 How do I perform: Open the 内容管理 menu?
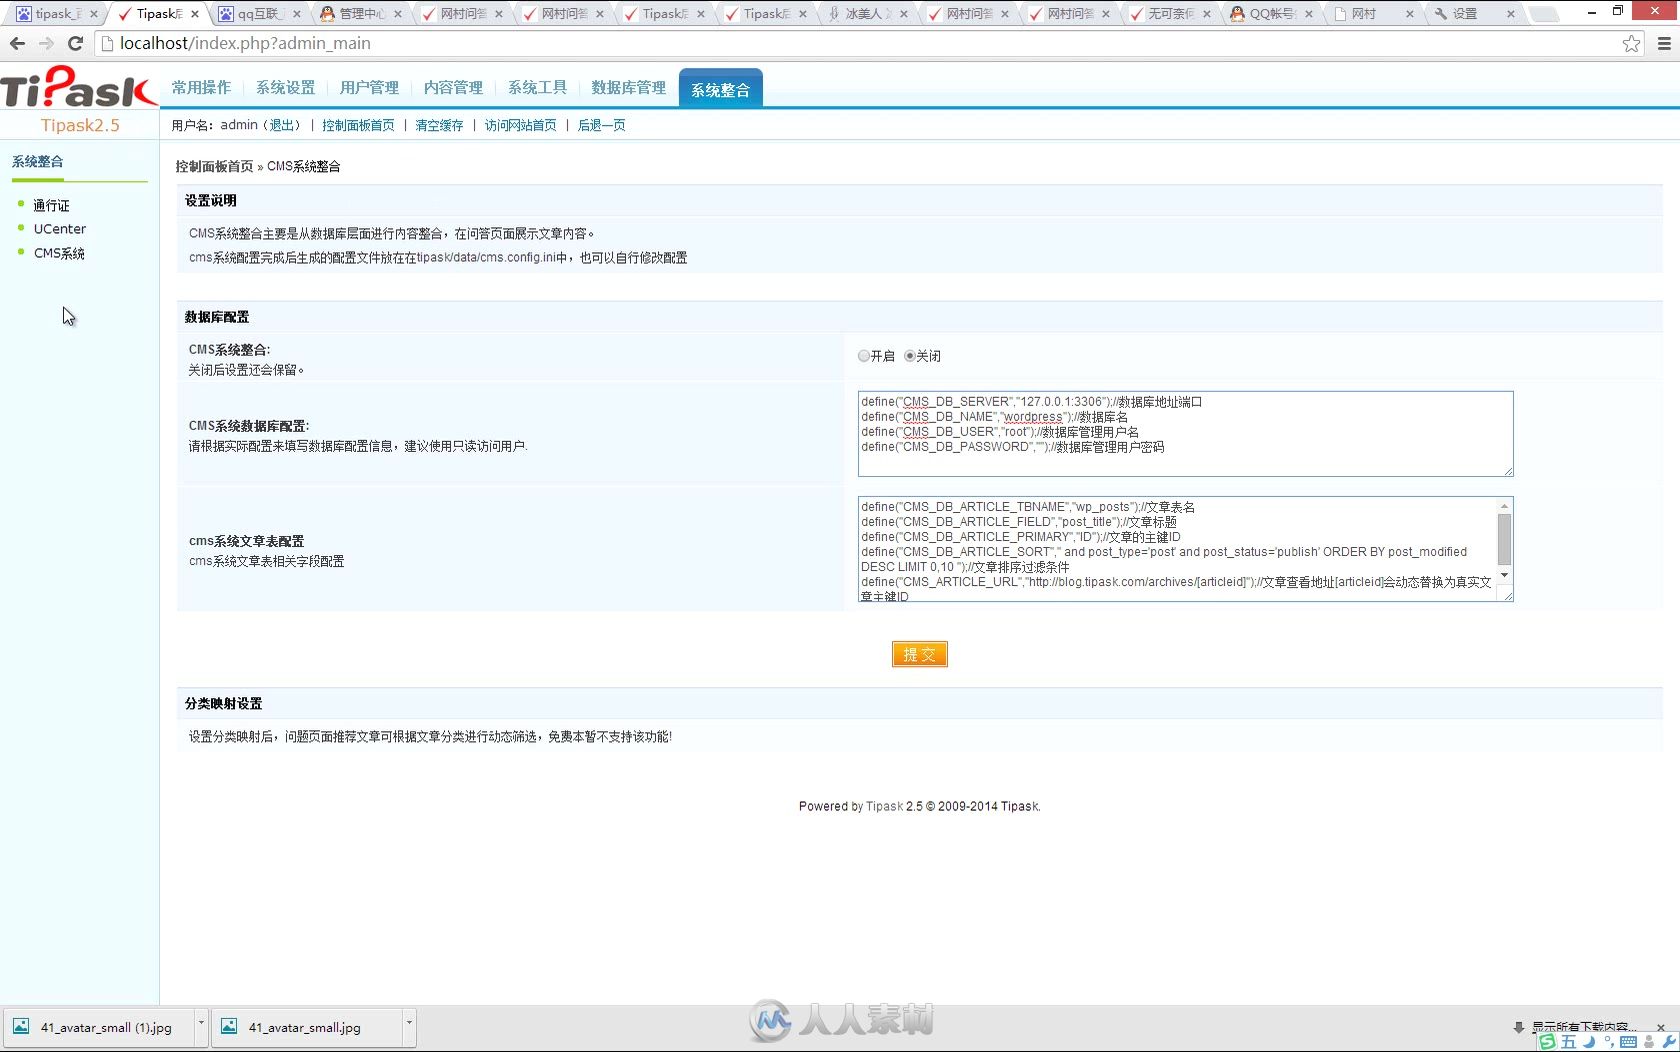[453, 88]
